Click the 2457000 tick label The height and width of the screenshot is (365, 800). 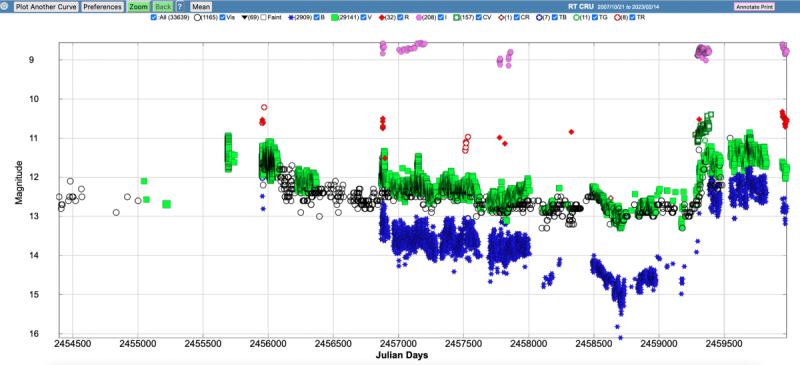click(398, 344)
